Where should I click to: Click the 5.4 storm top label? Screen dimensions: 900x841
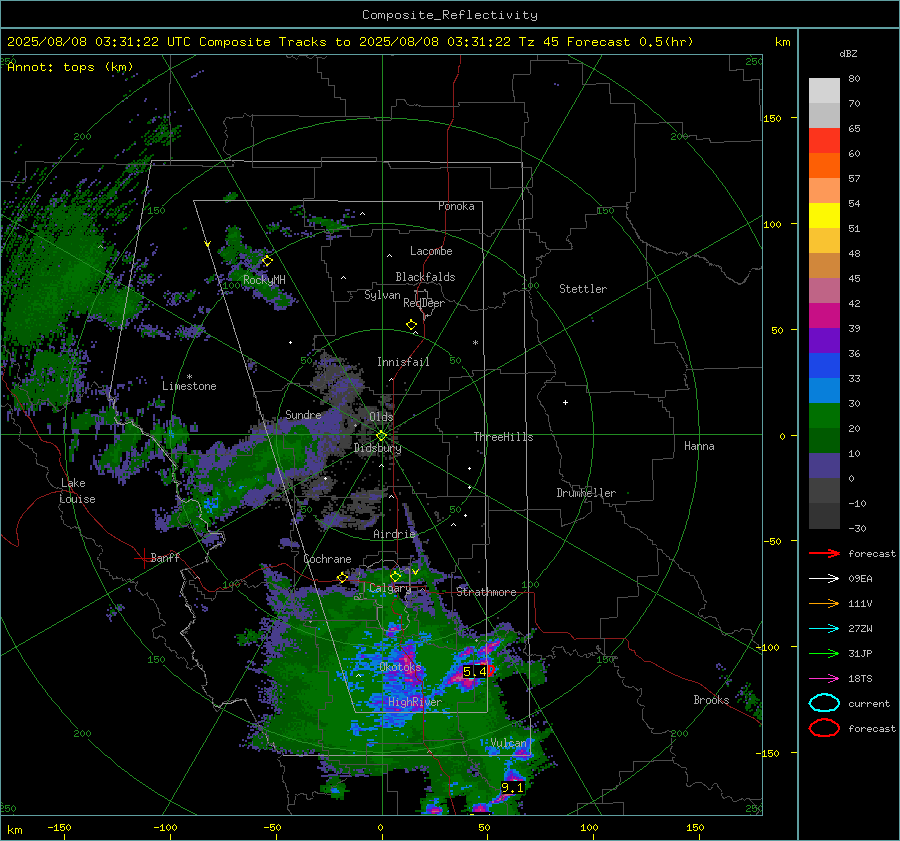(x=475, y=671)
